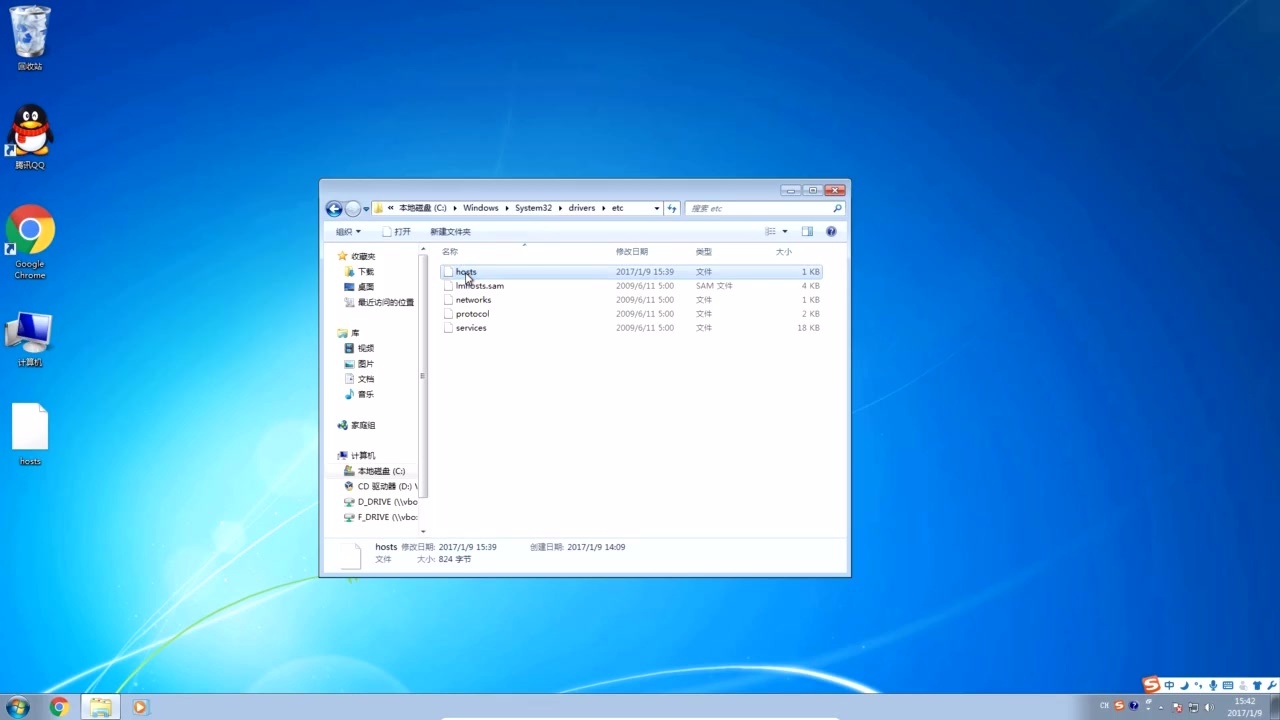
Task: Select 本地磁盘 (C:) in address breadcrumb
Action: (x=422, y=208)
